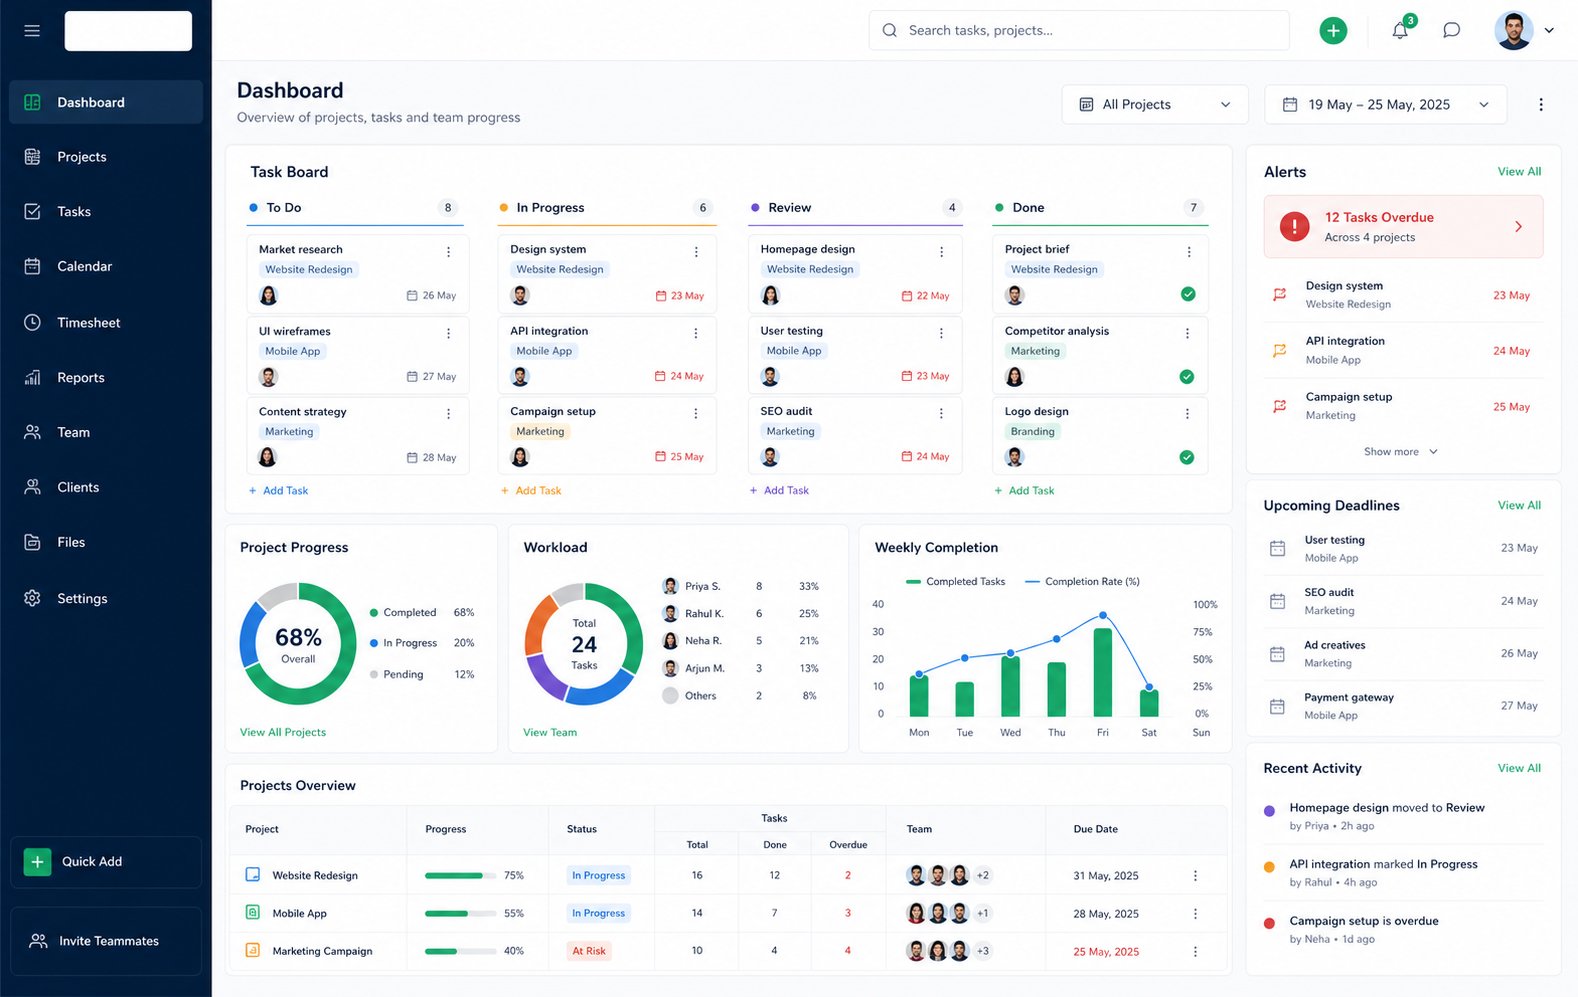Image resolution: width=1578 pixels, height=997 pixels.
Task: Go to Dashboard in sidebar
Action: coord(106,102)
